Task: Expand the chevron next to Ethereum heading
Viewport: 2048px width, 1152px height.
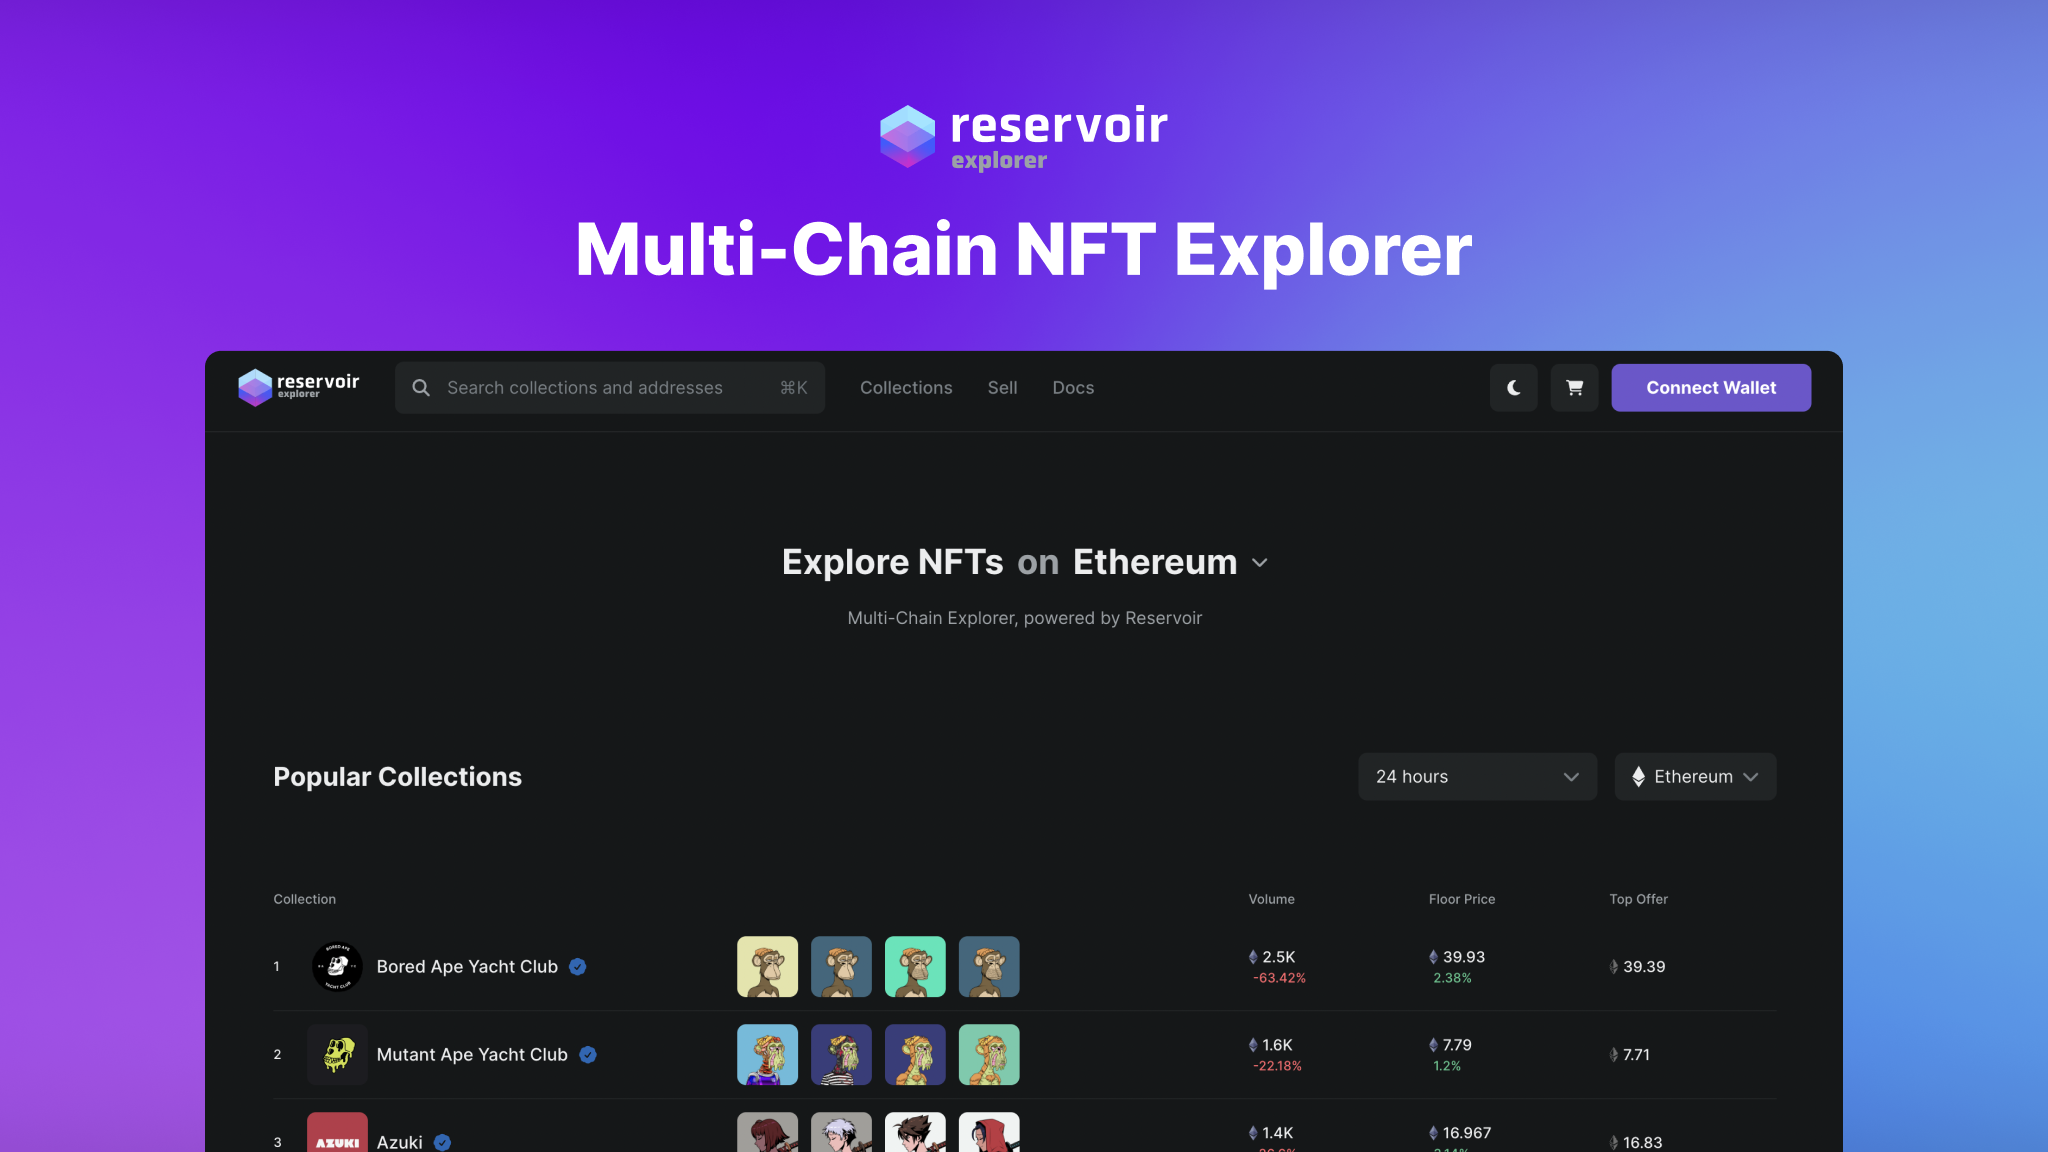Action: coord(1260,563)
